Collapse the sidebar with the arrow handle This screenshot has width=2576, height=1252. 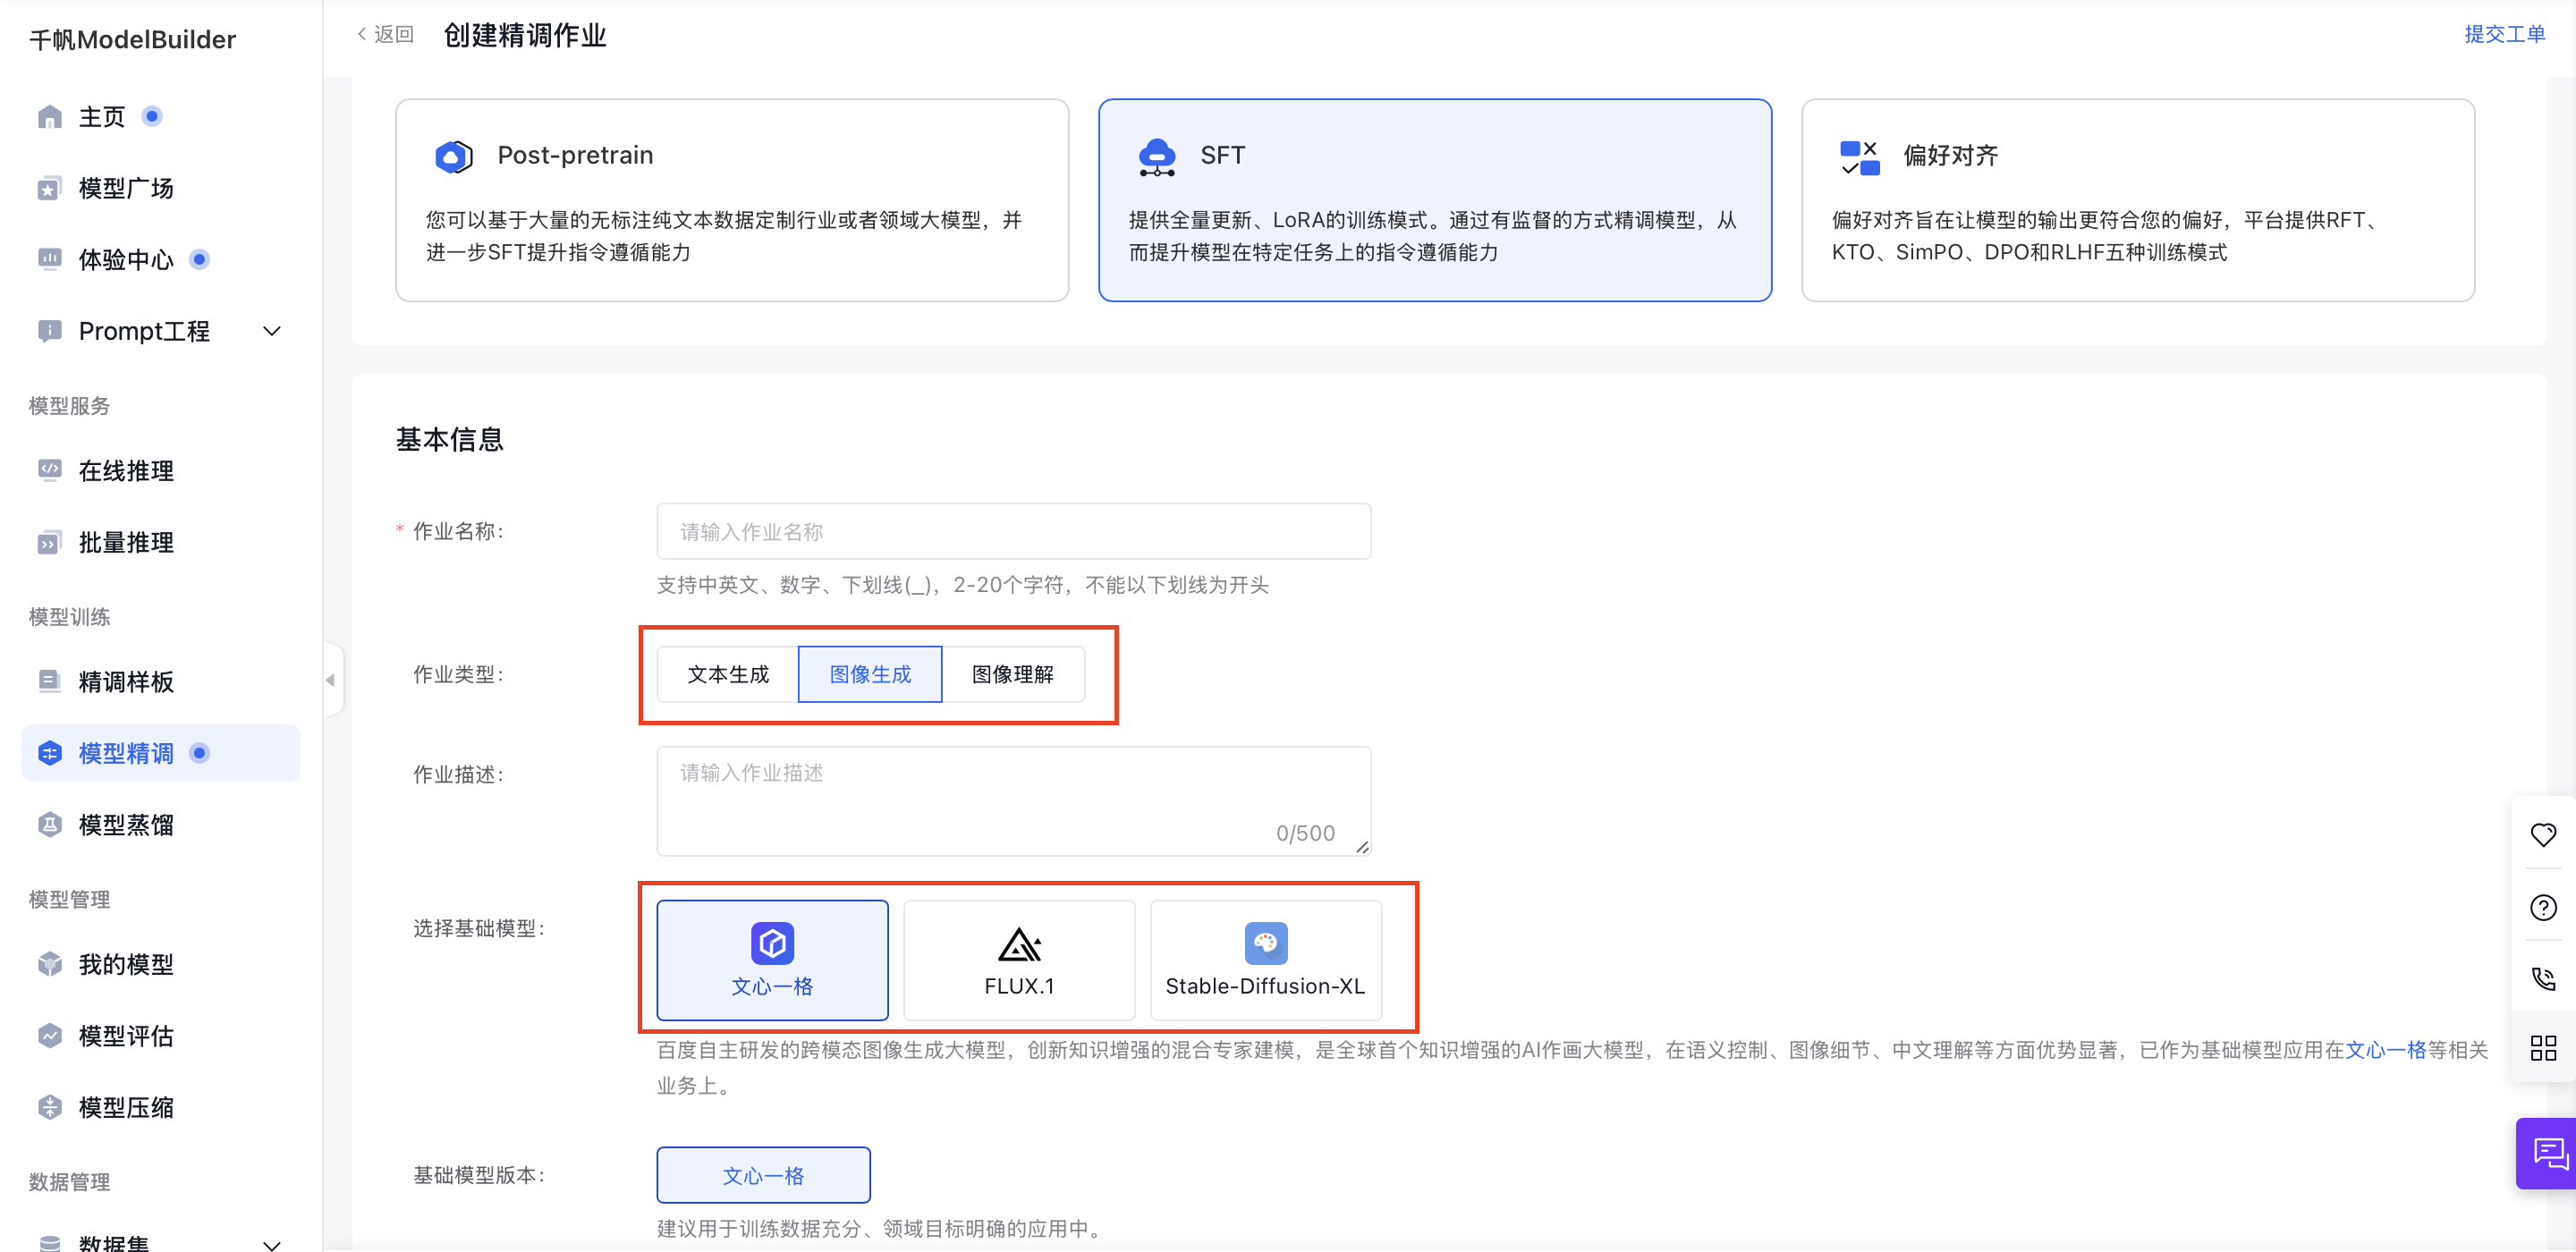(331, 680)
